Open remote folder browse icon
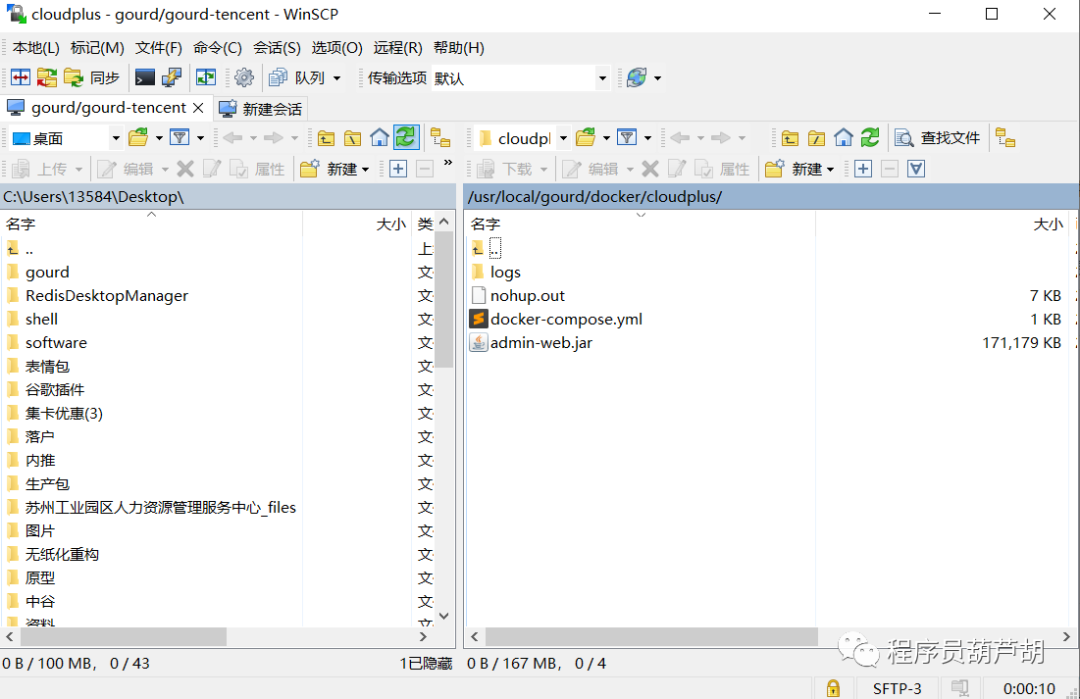Viewport: 1080px width, 699px height. (586, 138)
